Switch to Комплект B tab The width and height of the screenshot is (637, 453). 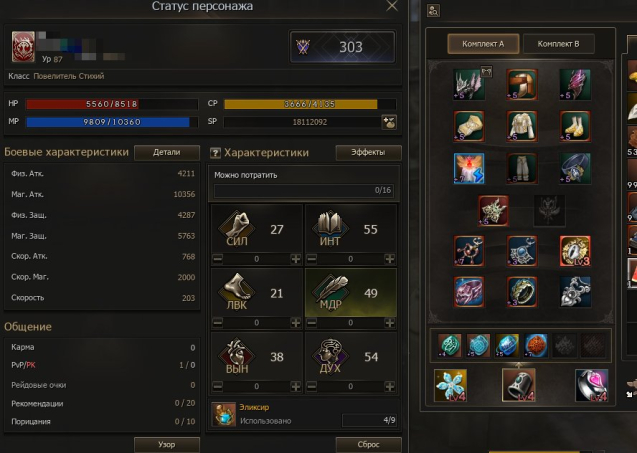click(559, 44)
